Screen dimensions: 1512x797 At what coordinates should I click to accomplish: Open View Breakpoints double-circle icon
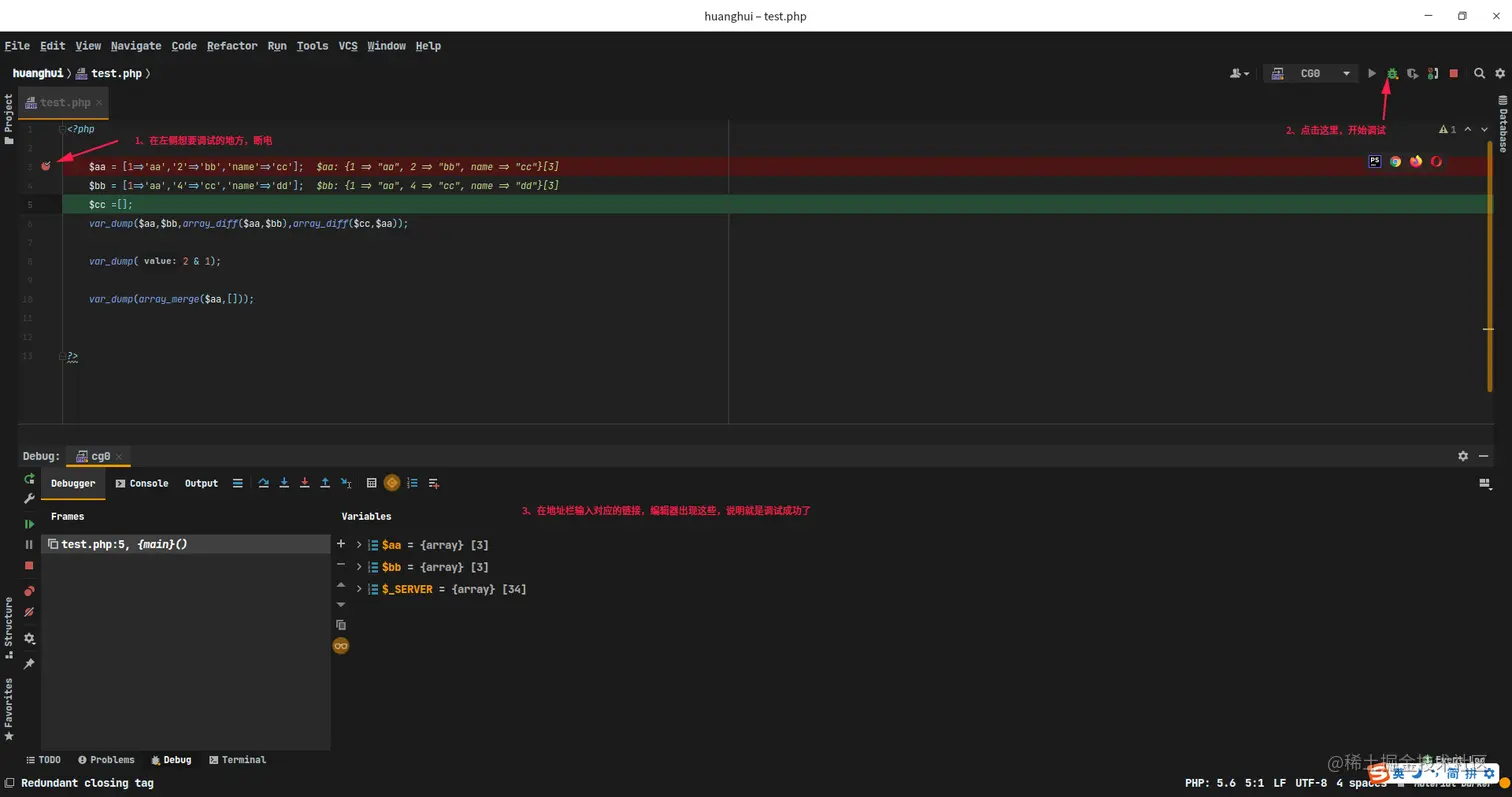[x=29, y=591]
